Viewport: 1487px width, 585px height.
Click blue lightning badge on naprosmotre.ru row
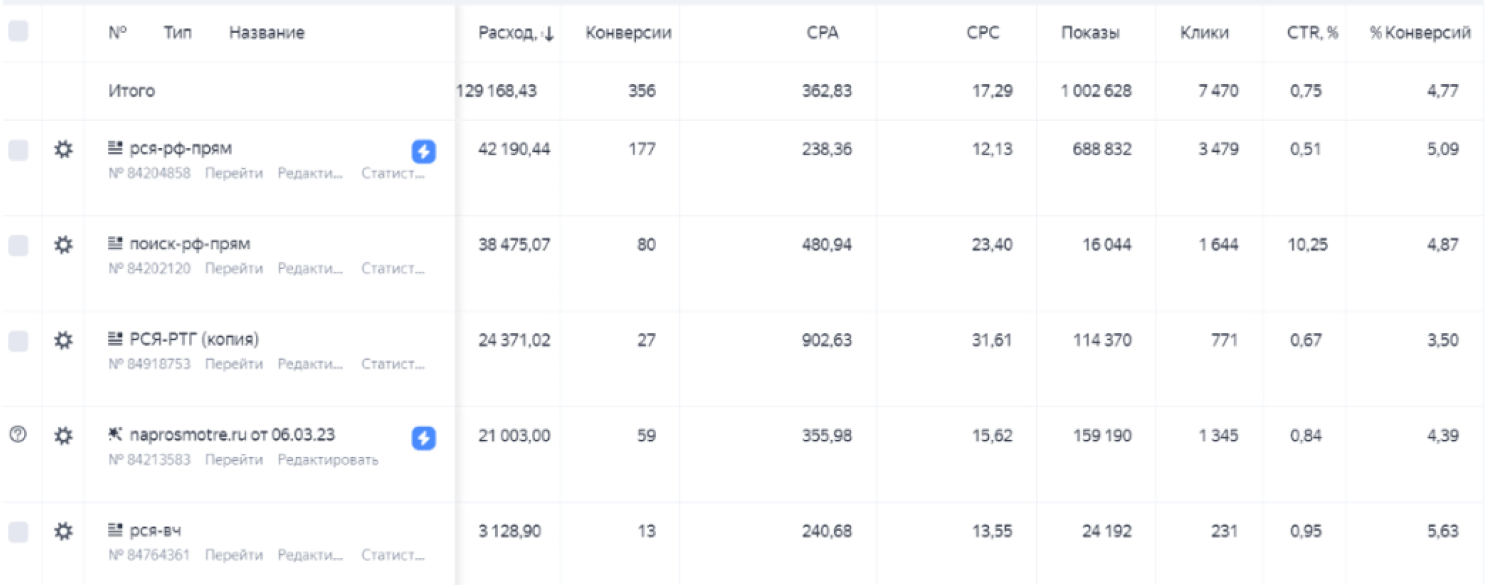[x=424, y=437]
